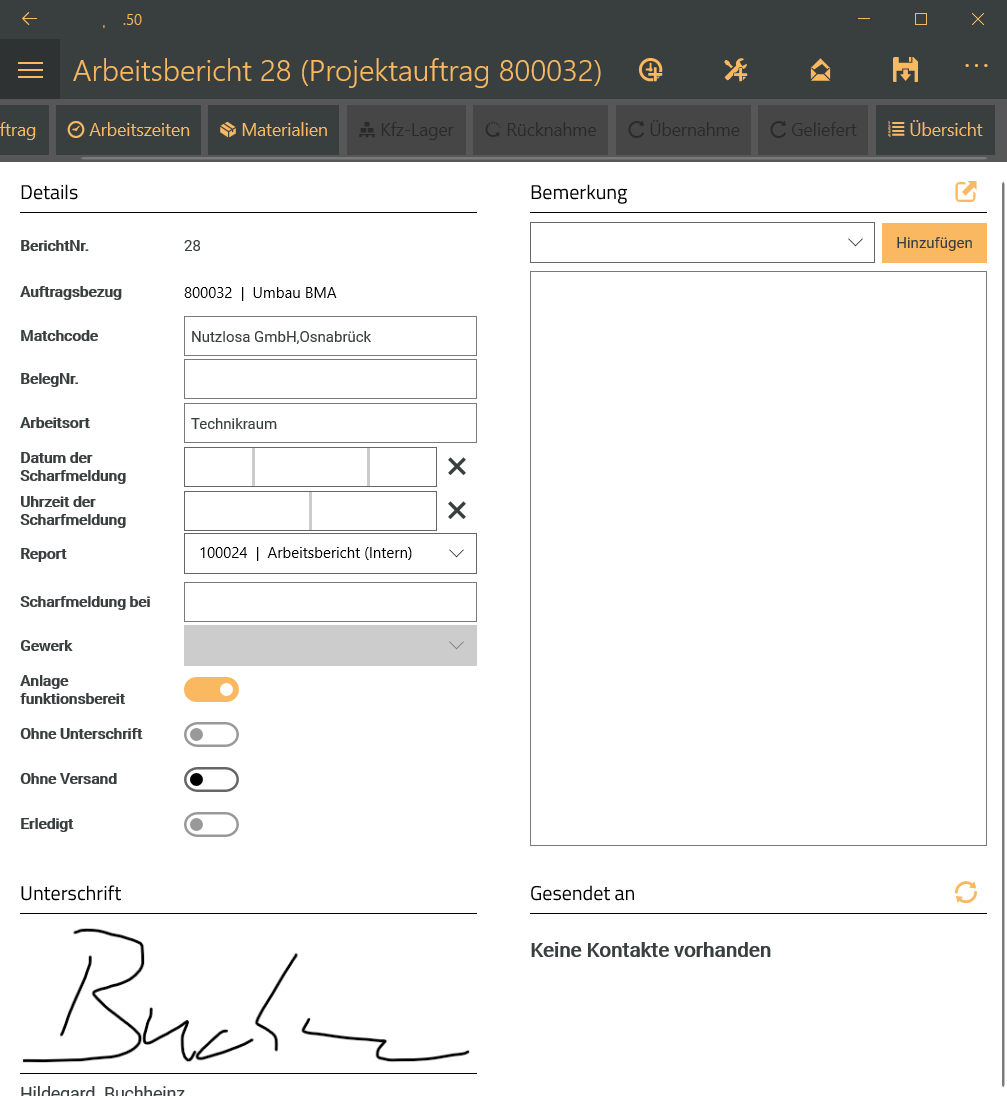Disable the Anlage funktionsbereit switch
Screen dimensions: 1007x1096
(x=211, y=689)
